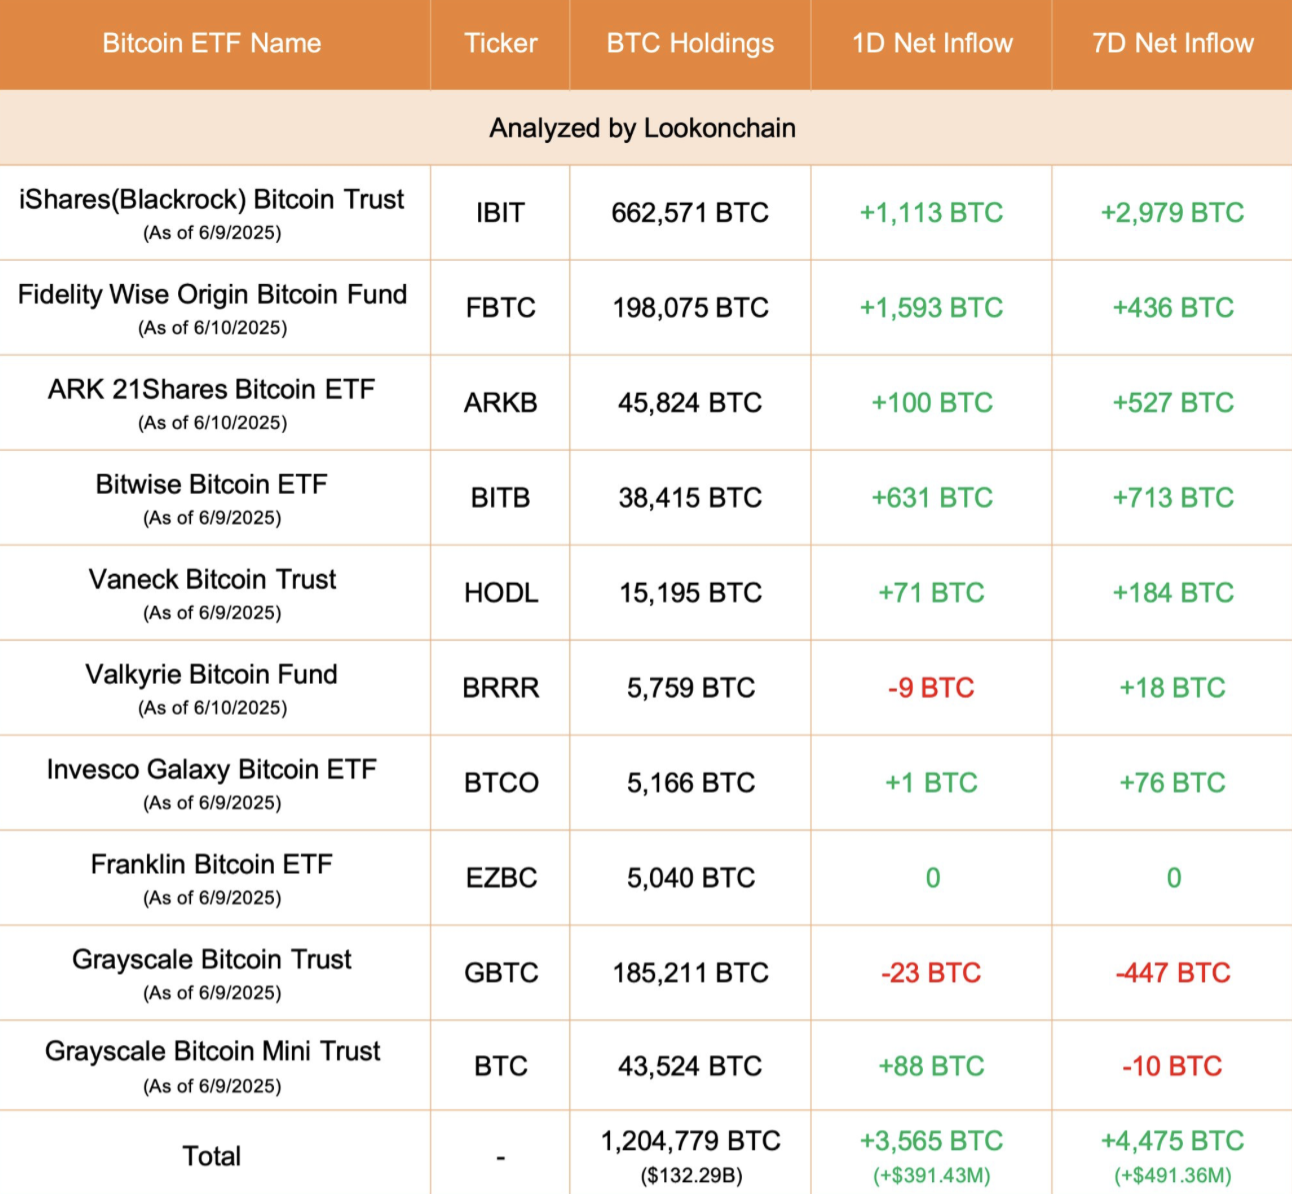Click the EZBC ticker cell
Screen dimensions: 1292x1194
point(500,878)
